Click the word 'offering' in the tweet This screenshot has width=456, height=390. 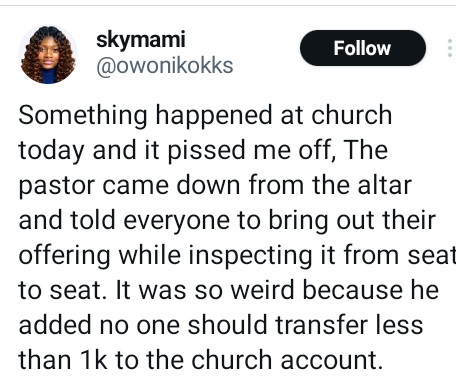click(x=64, y=256)
